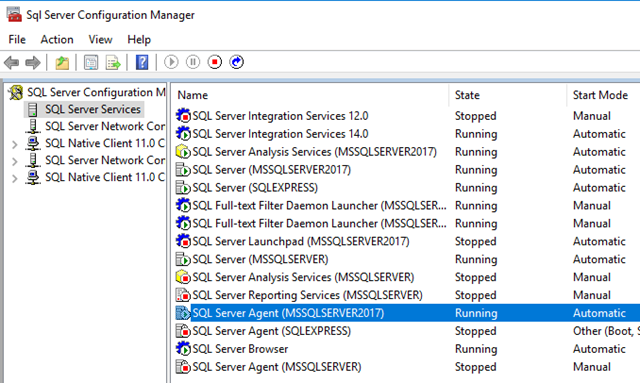Select SQL Server Services tree node

(93, 109)
